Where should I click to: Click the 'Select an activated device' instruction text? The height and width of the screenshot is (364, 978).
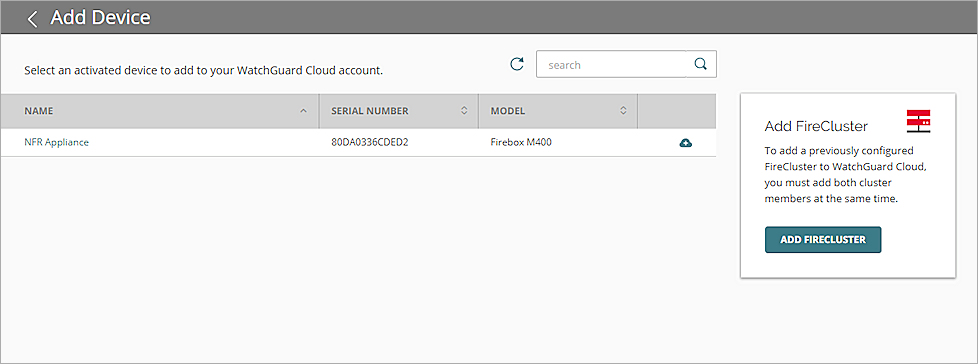203,70
